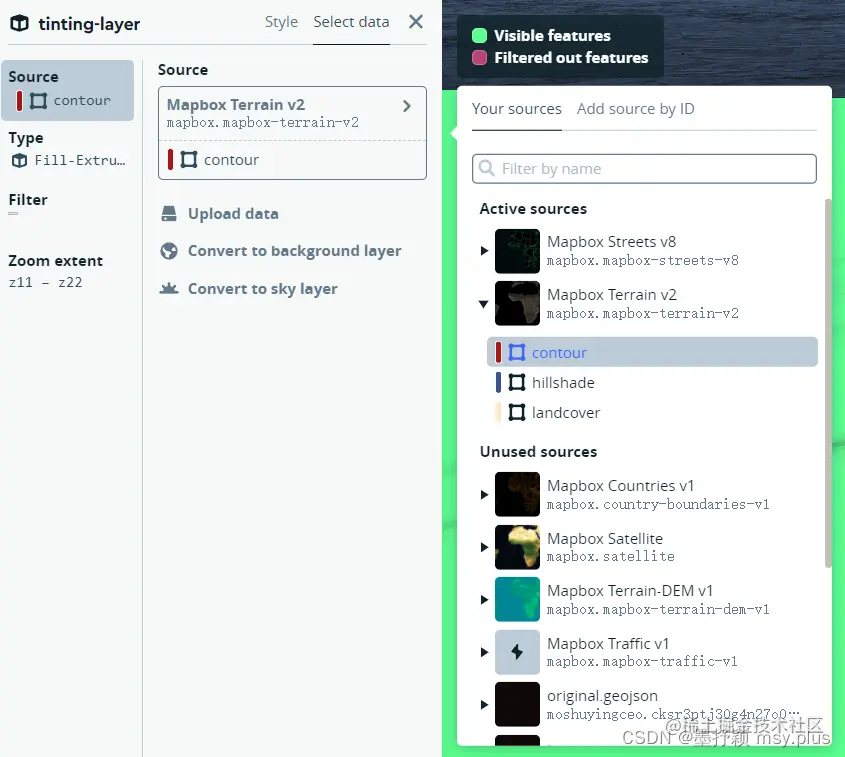845x757 pixels.
Task: Switch to the Add source by ID tab
Action: (635, 109)
